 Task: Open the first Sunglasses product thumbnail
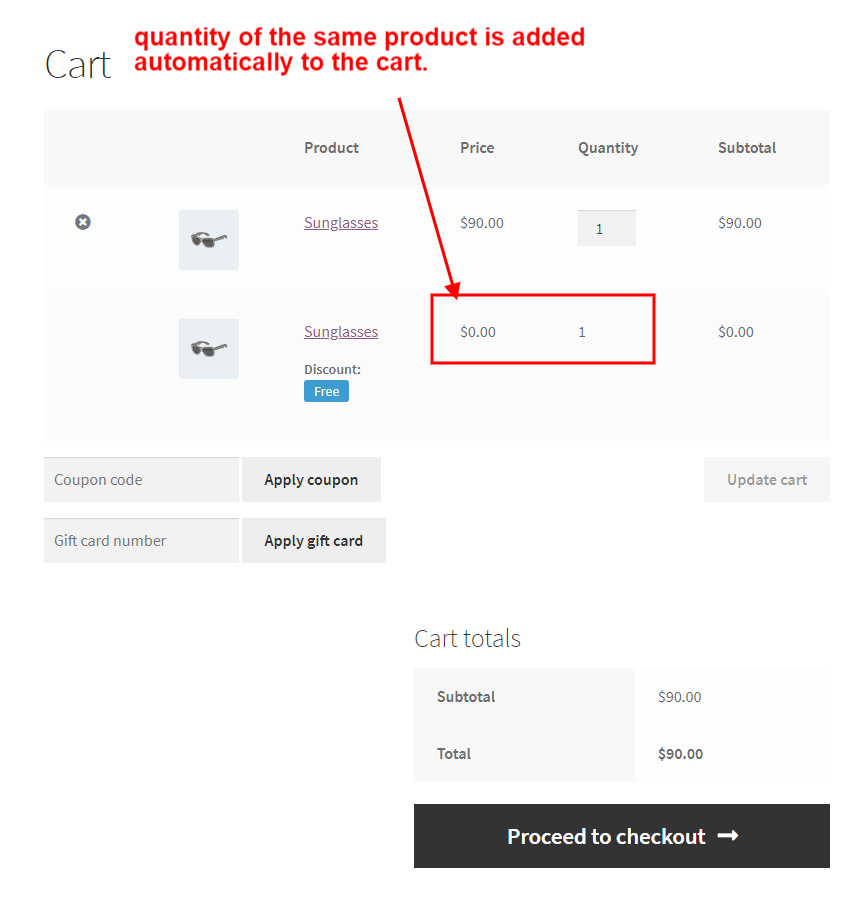pos(208,240)
